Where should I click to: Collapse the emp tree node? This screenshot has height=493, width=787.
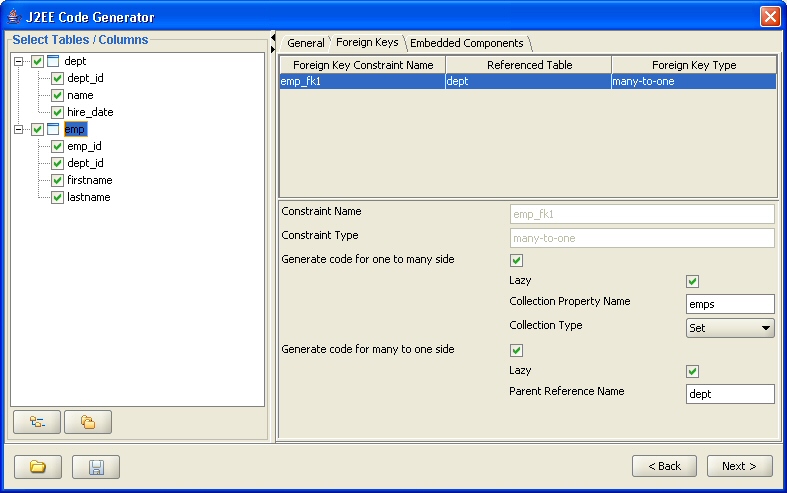[x=19, y=129]
